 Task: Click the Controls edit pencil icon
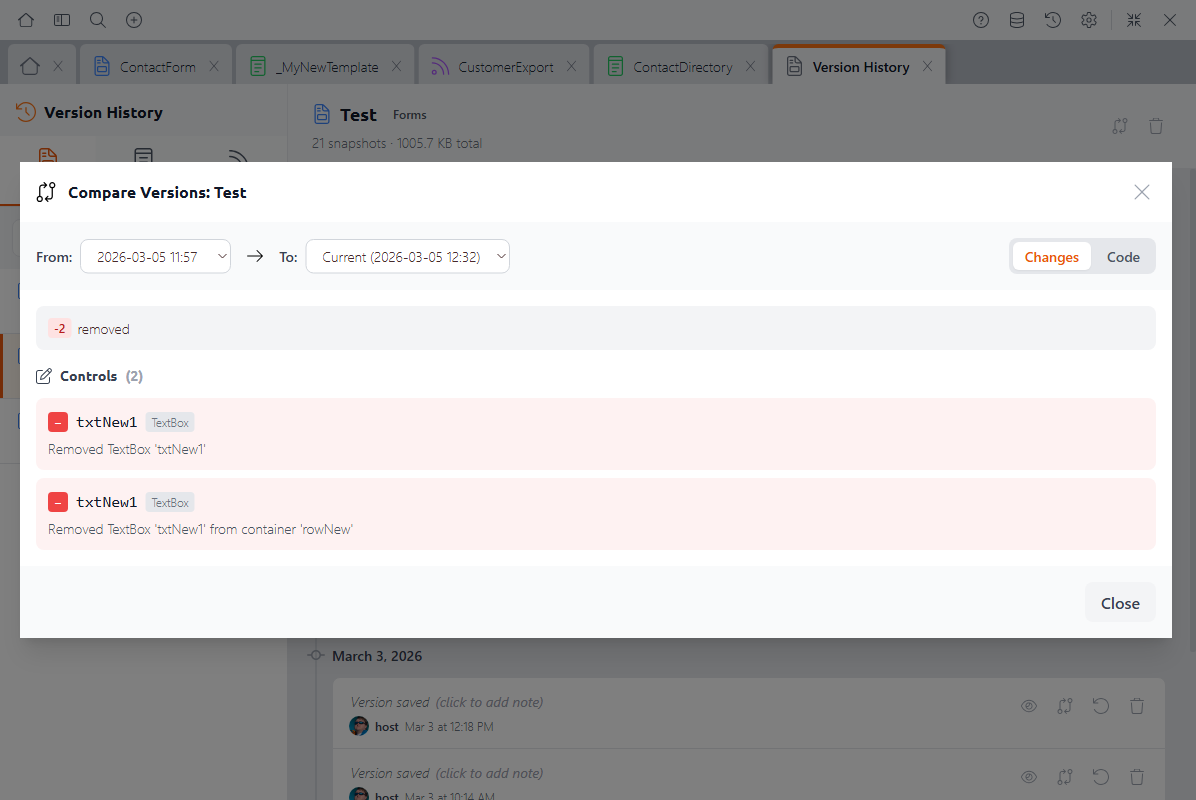[x=44, y=376]
